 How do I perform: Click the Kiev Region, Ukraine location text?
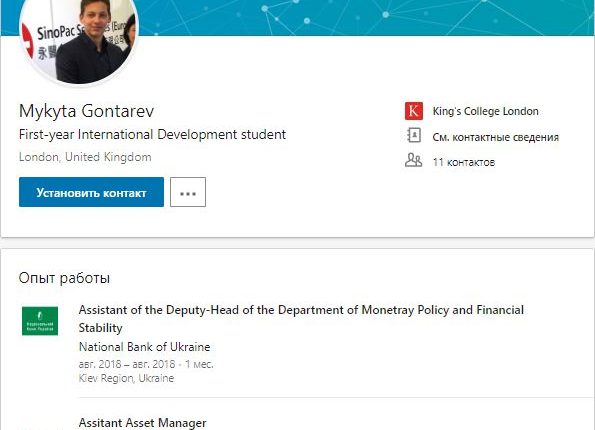pyautogui.click(x=126, y=378)
